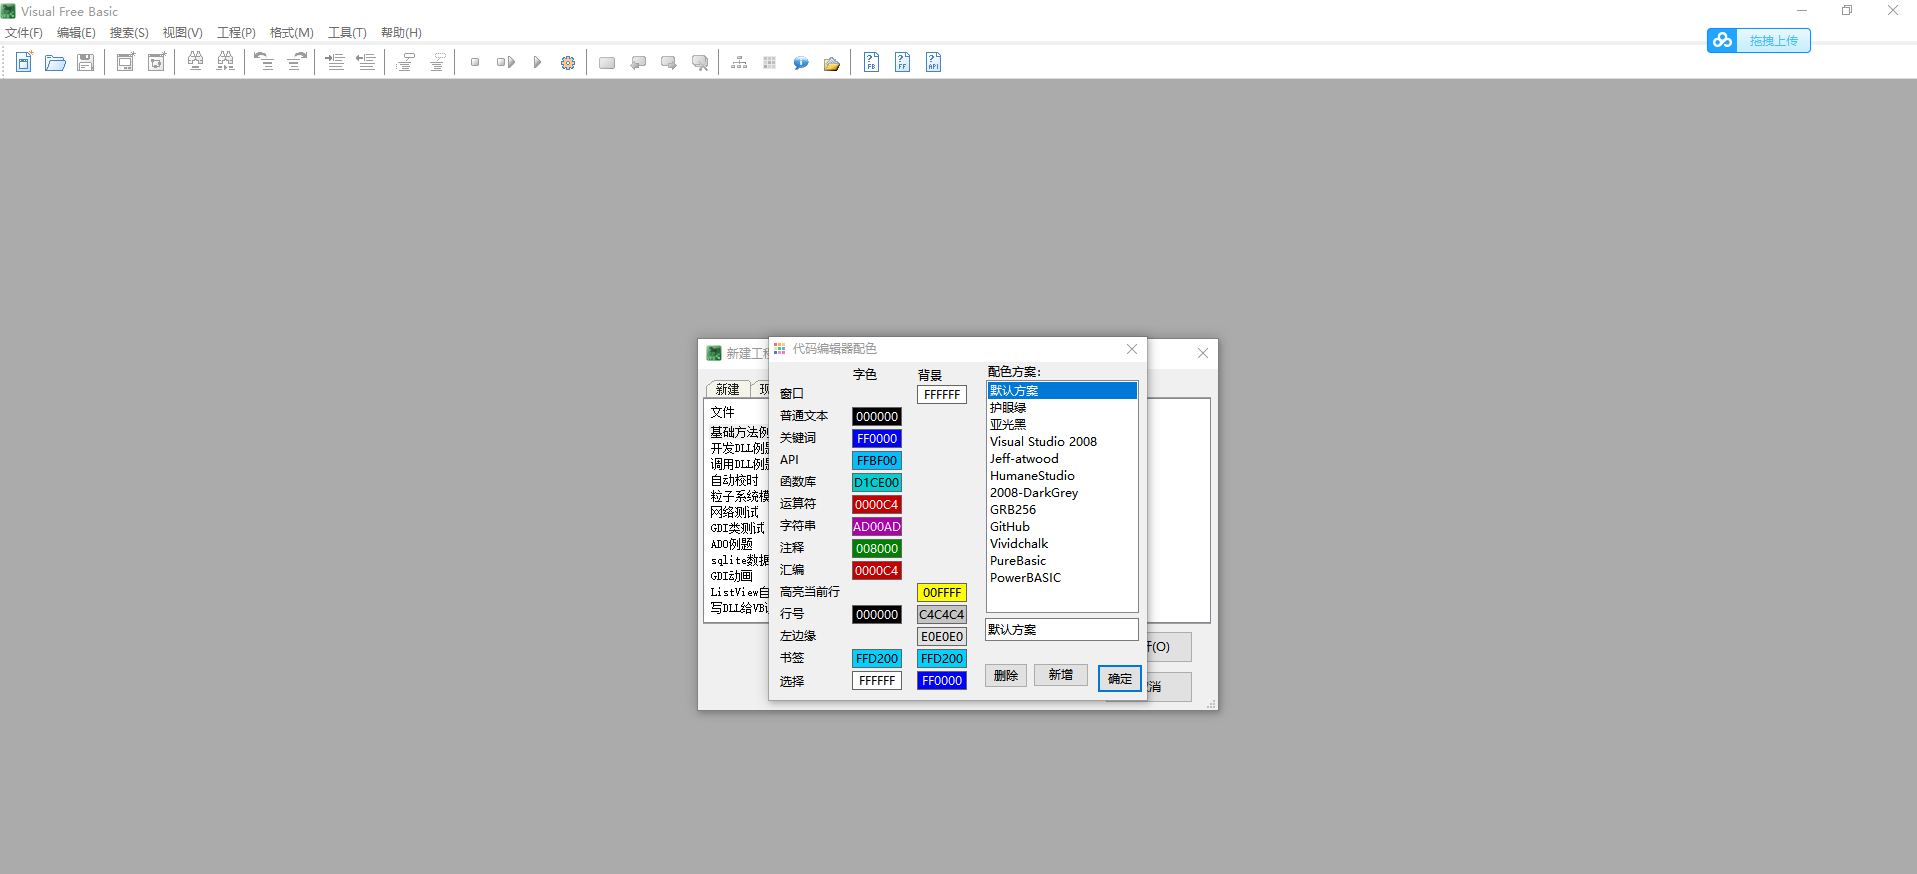1917x874 pixels.
Task: Select the GitHub color scheme
Action: tap(1062, 527)
